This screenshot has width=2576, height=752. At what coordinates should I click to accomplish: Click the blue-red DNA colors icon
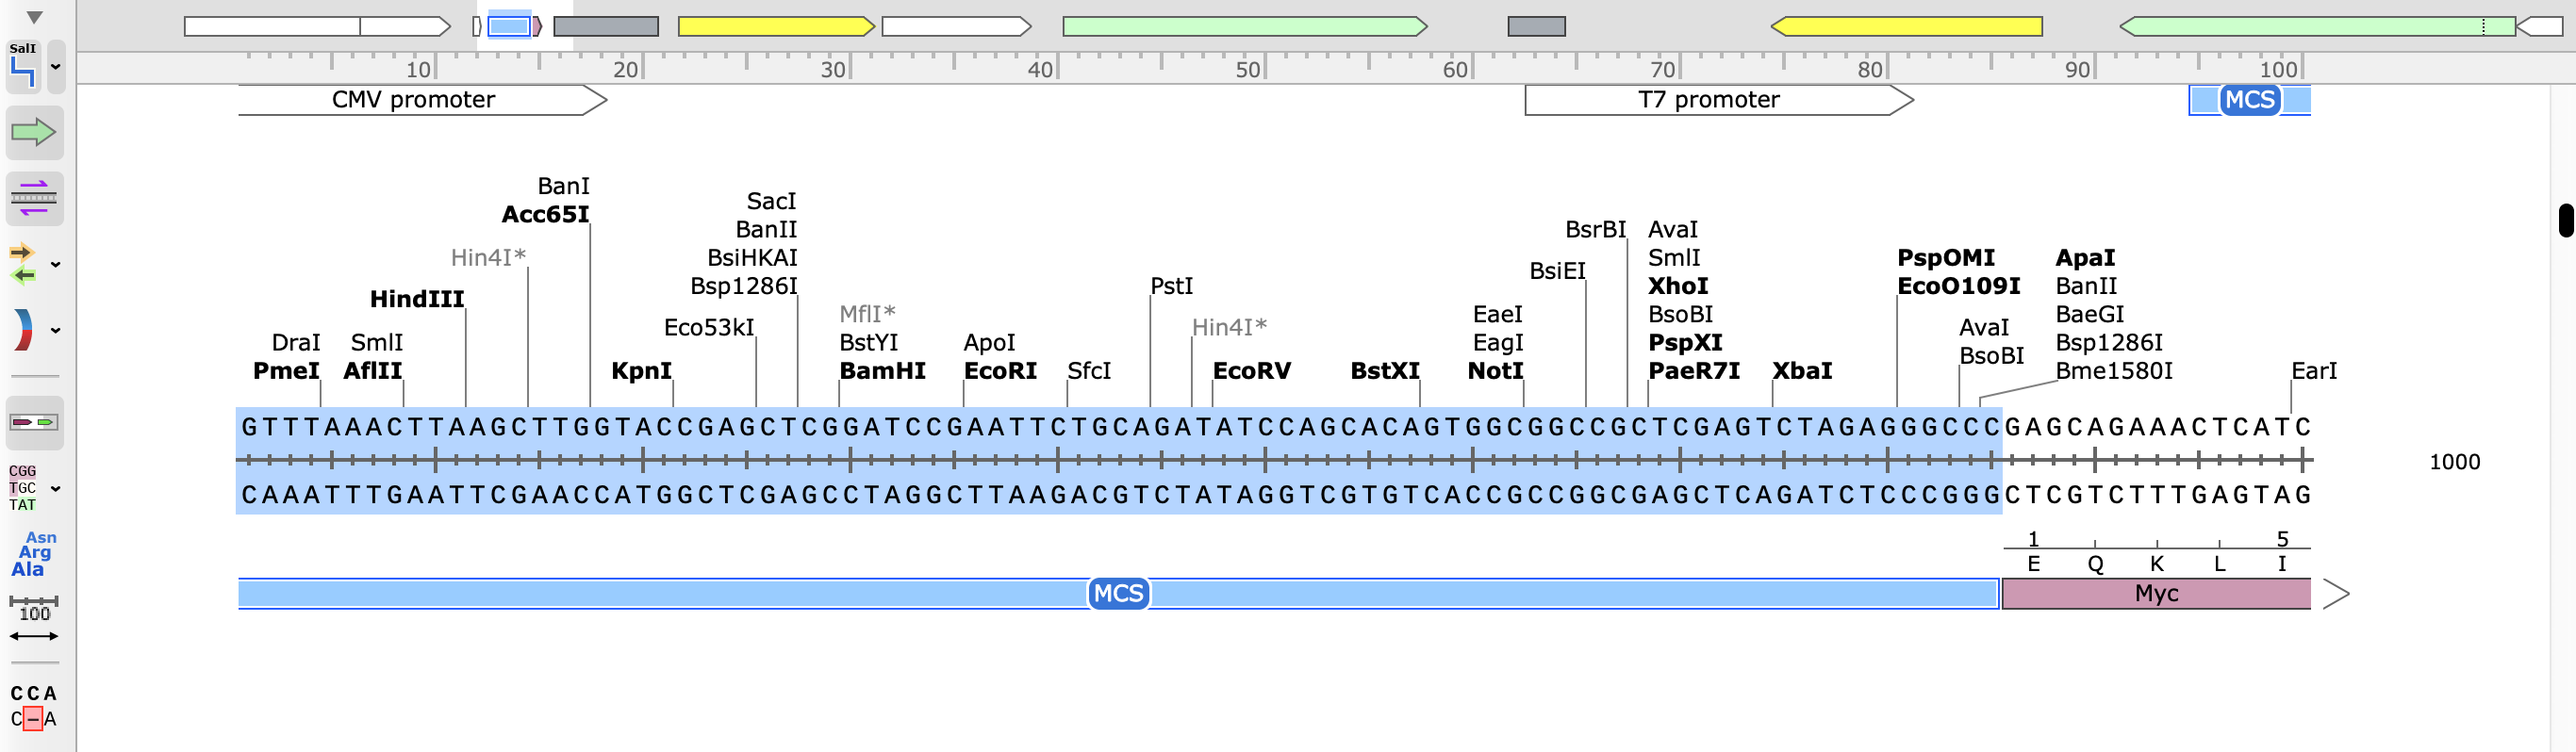(x=24, y=330)
